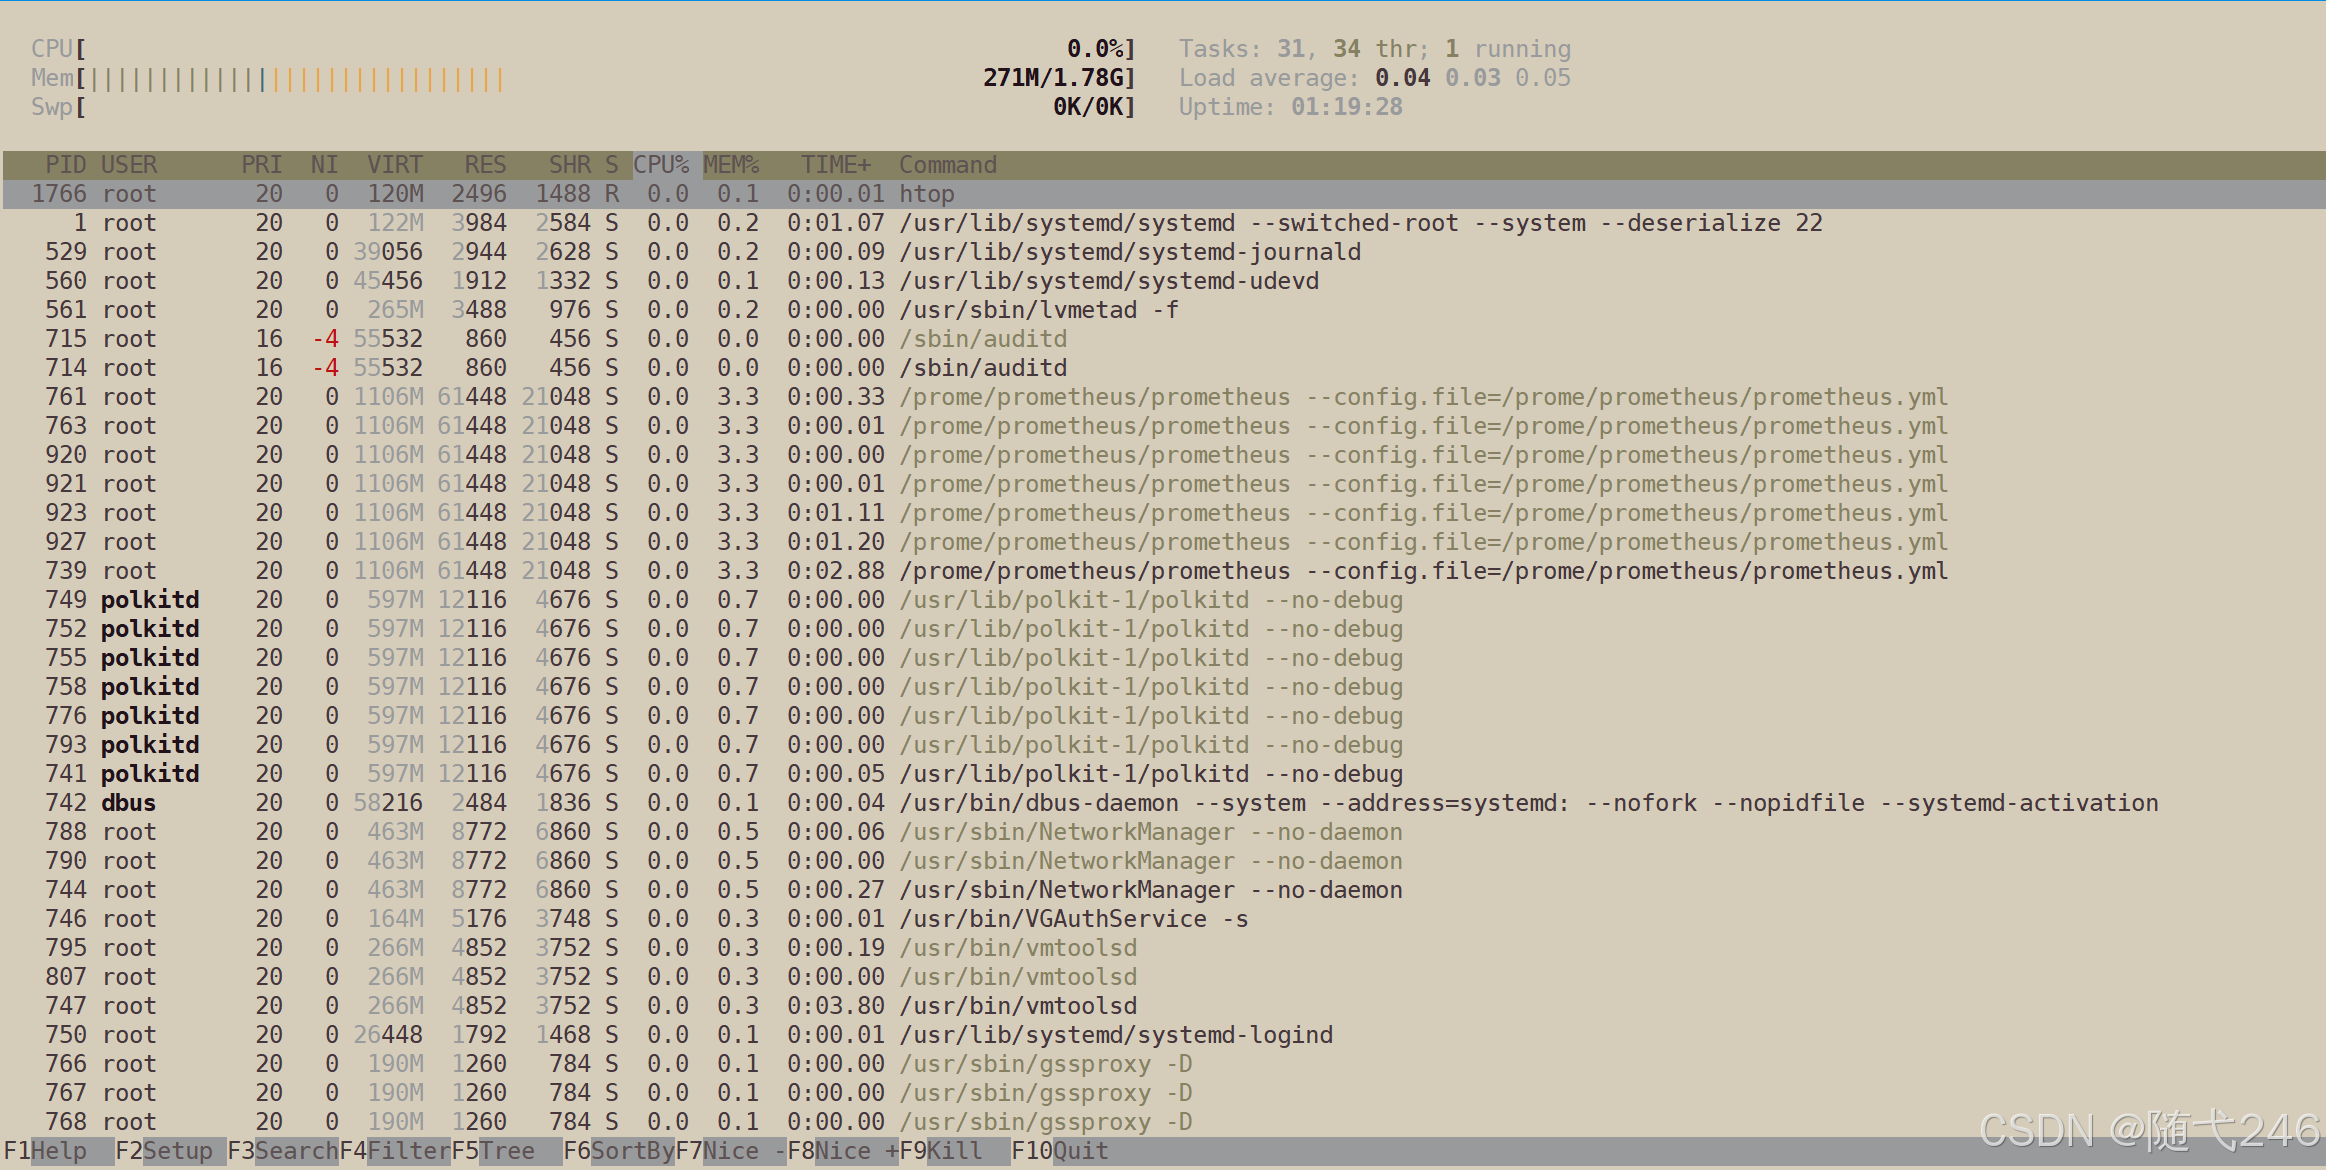Open the F6 SortBy menu

point(631,1151)
